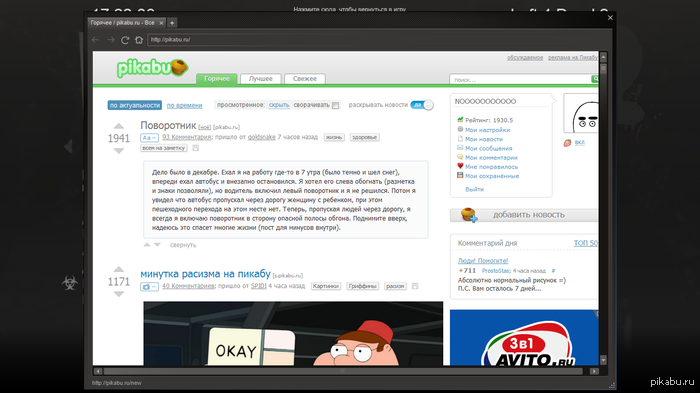700x393 pixels.
Task: Switch to the 'Свежее' tab
Action: point(305,79)
